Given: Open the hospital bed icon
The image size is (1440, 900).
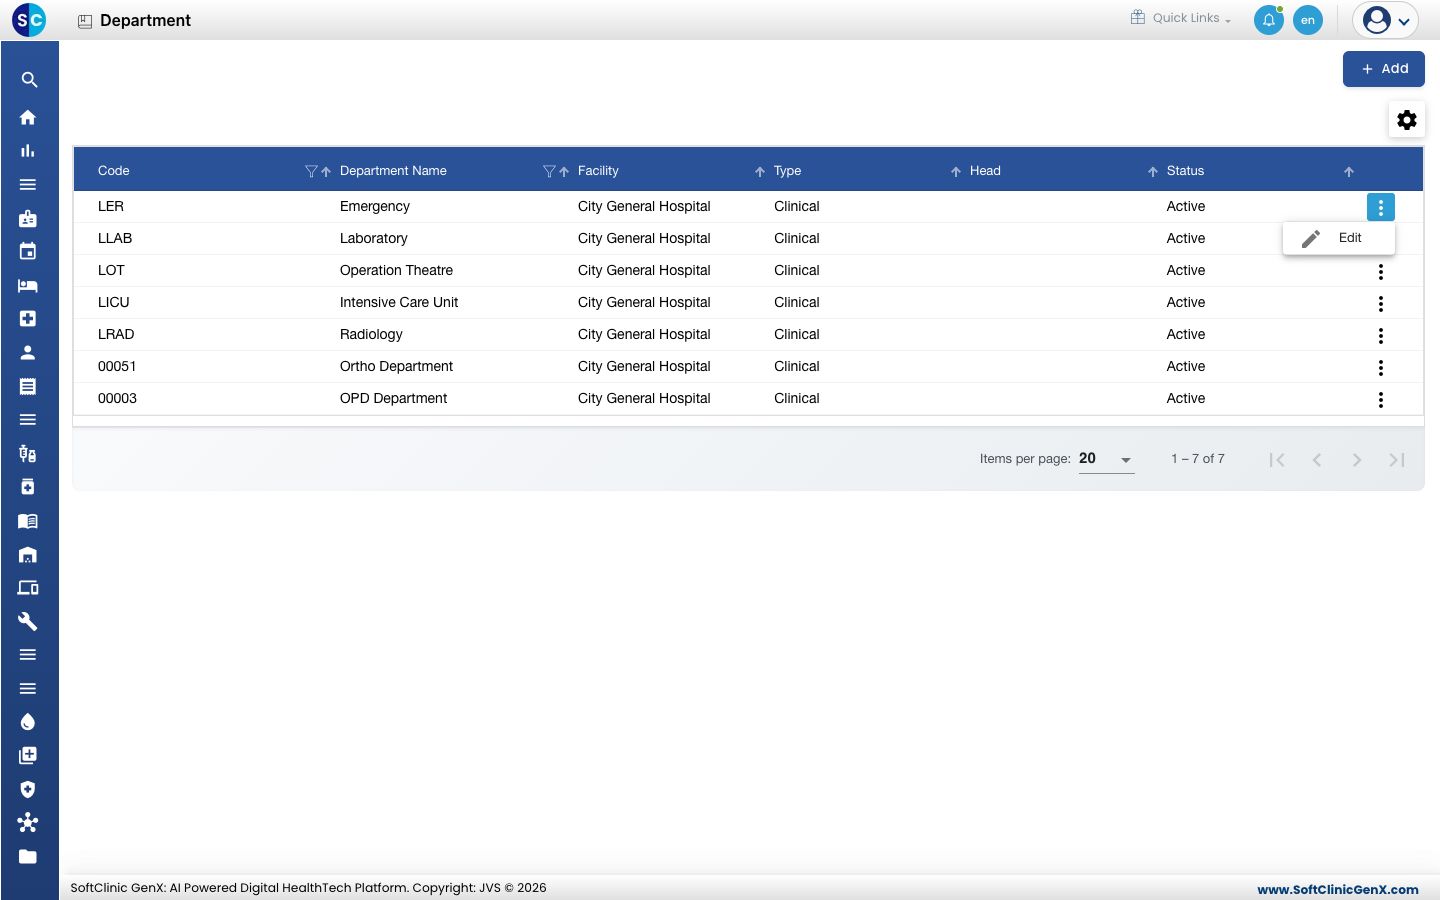Looking at the screenshot, I should [28, 285].
